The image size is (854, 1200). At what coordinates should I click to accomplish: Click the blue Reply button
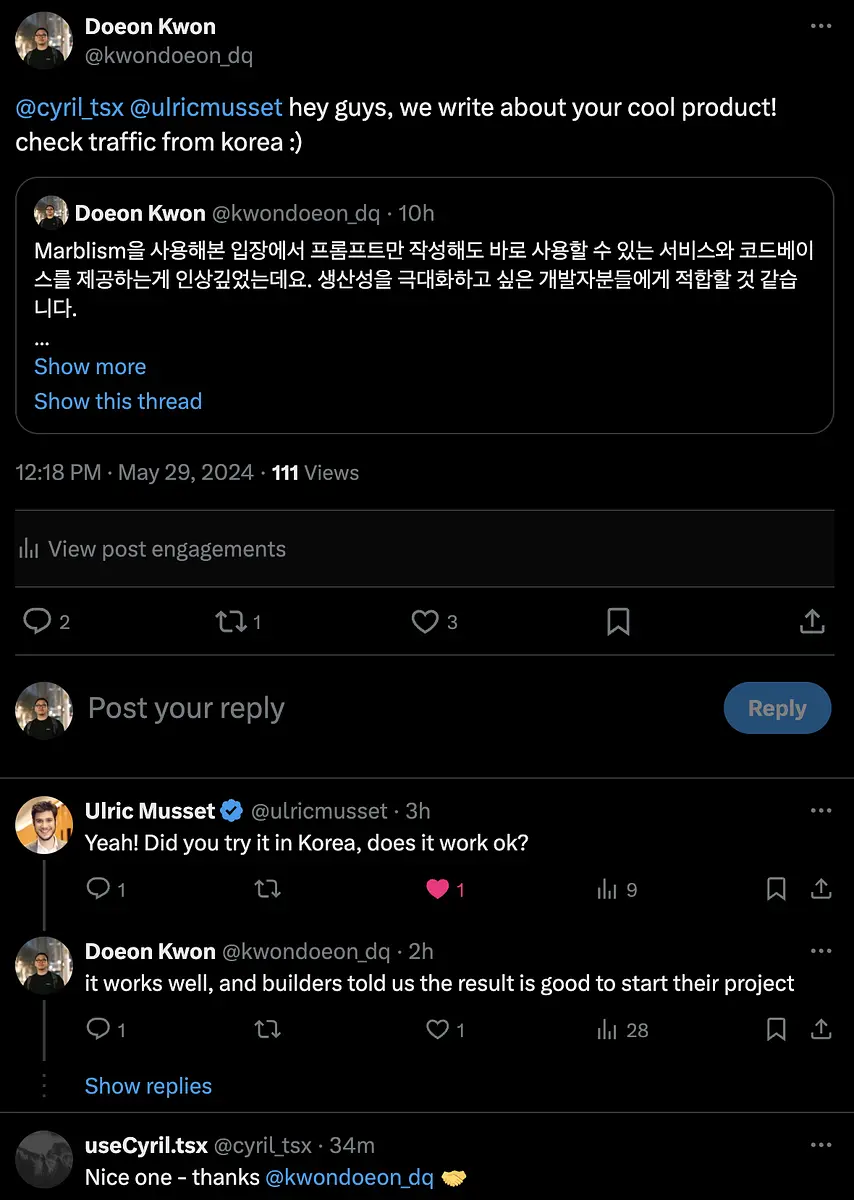click(777, 708)
